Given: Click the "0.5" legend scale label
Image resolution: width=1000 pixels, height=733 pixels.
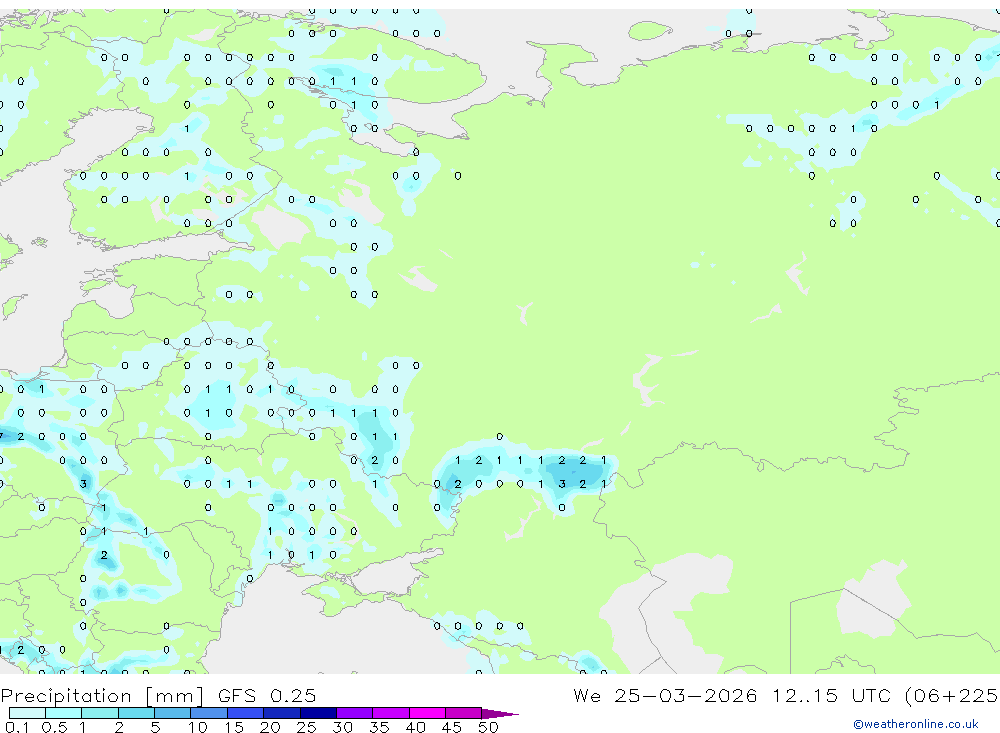Looking at the screenshot, I should click(x=54, y=727).
